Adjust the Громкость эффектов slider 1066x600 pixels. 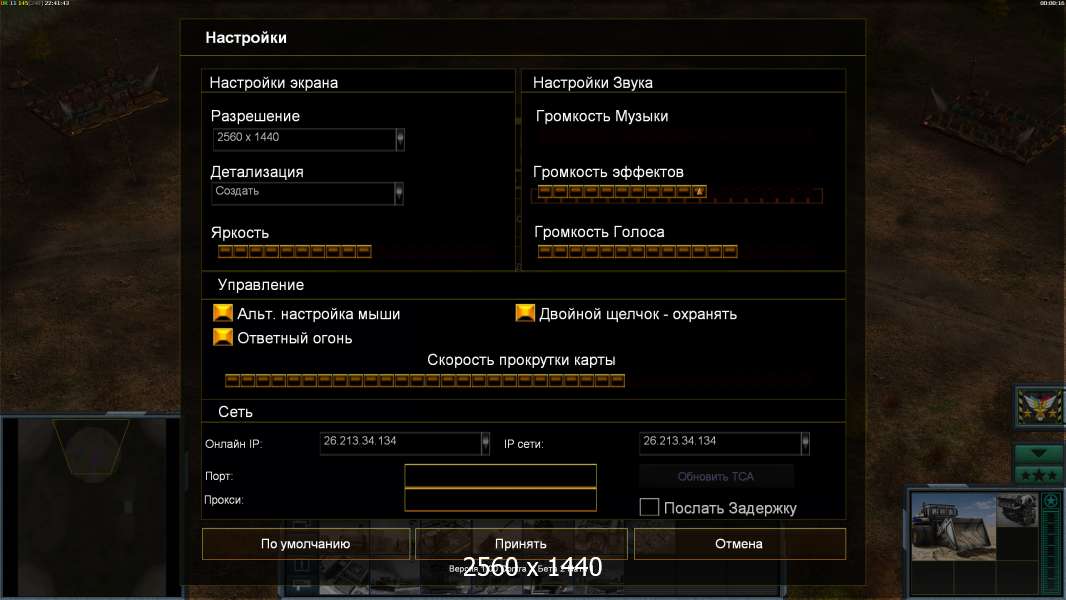[x=677, y=195]
